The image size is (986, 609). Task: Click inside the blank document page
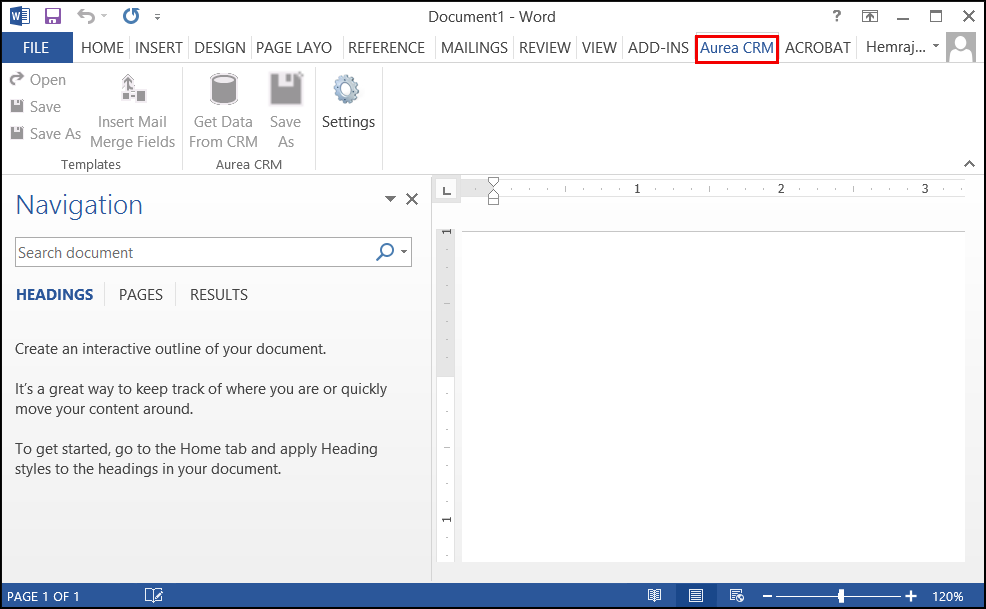(x=713, y=396)
